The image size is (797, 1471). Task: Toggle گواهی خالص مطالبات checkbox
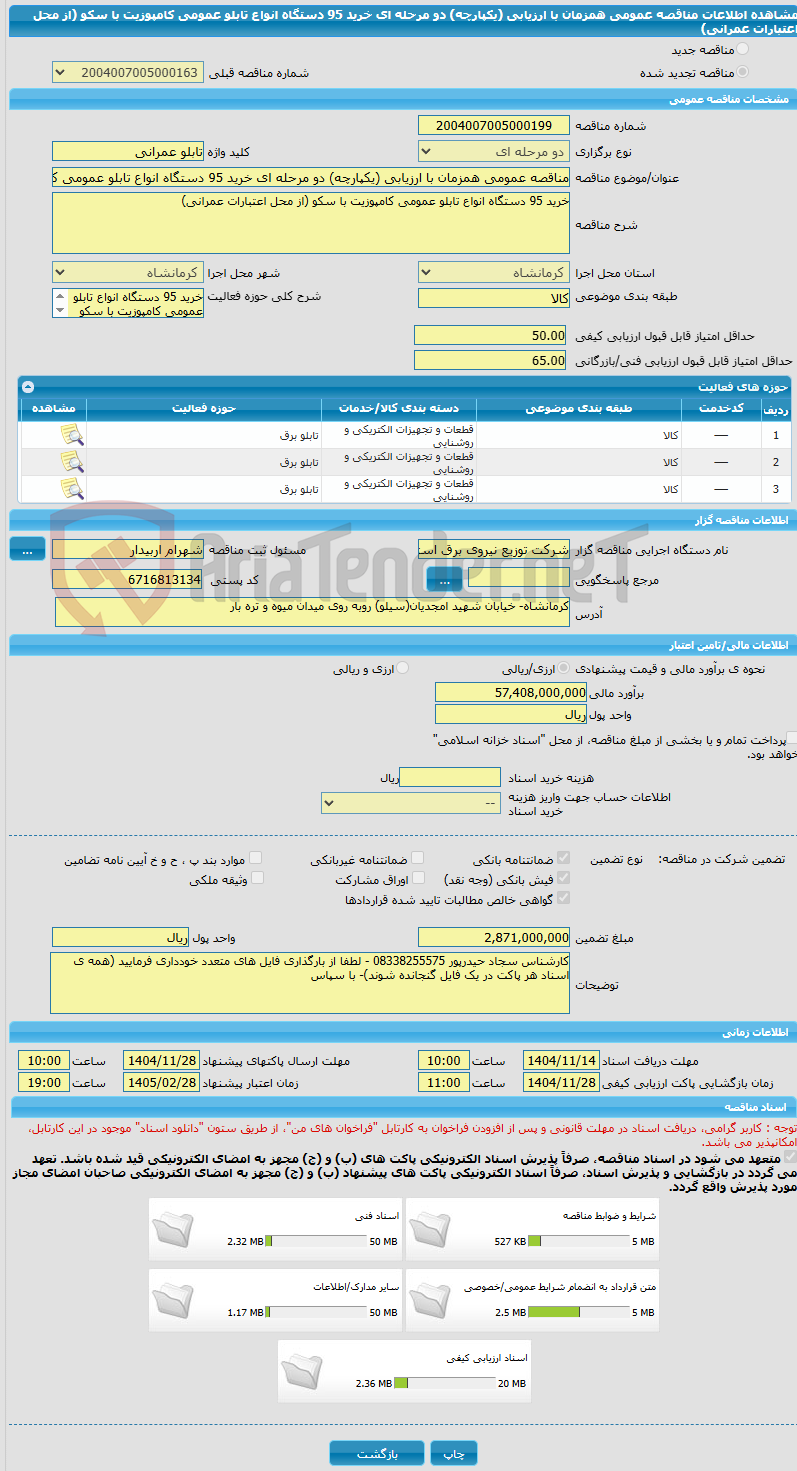(x=564, y=898)
